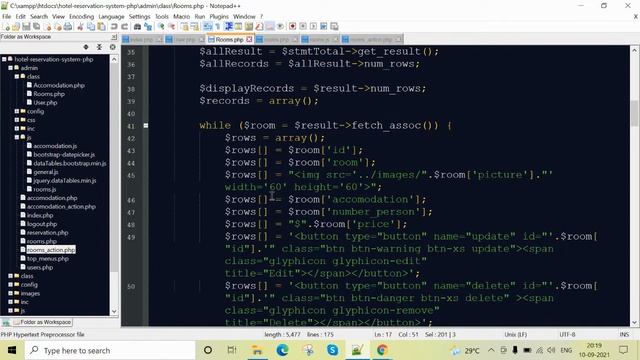This screenshot has width=640, height=360.
Task: Toggle Word Wrap toolbar button
Action: click(208, 27)
